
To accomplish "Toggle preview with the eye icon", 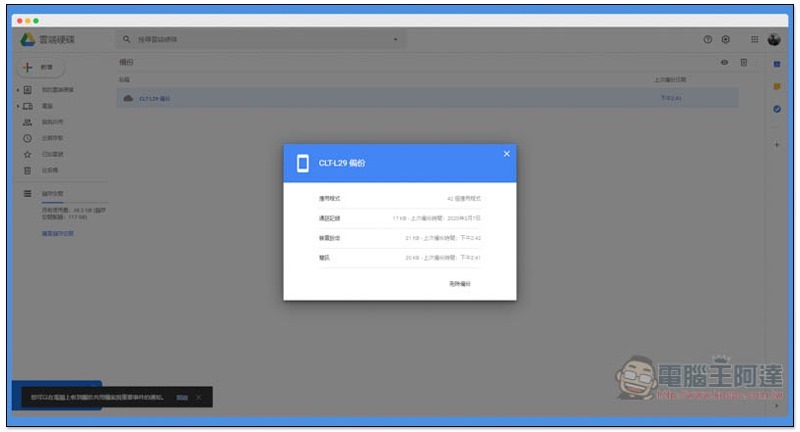I will point(724,63).
